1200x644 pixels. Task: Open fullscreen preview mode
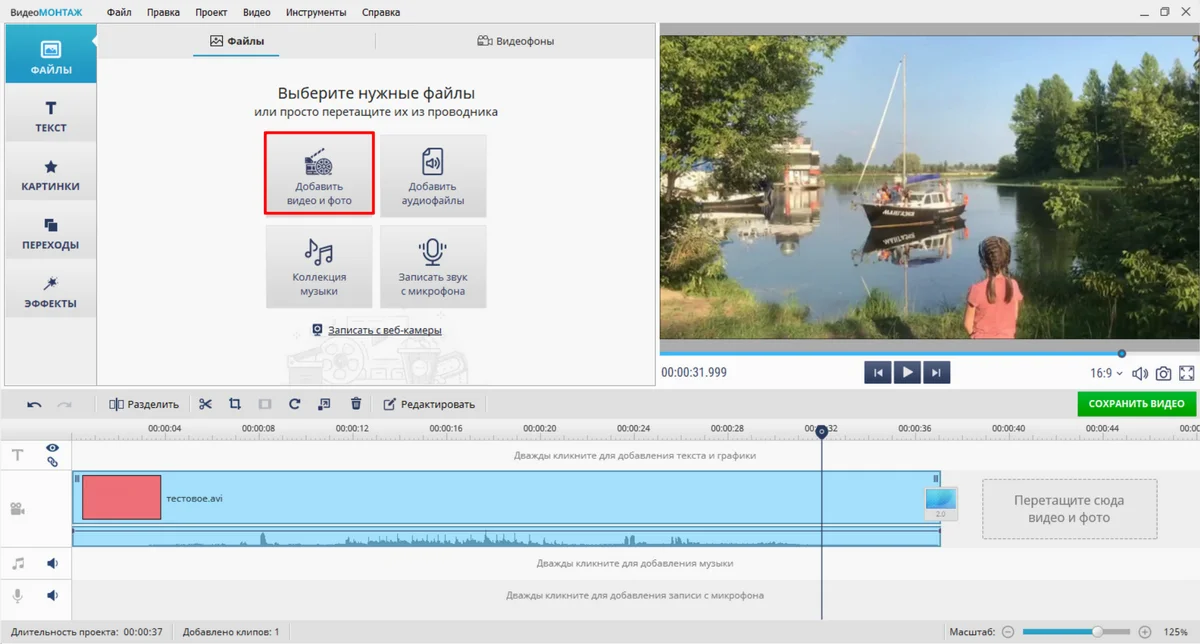pos(1187,373)
